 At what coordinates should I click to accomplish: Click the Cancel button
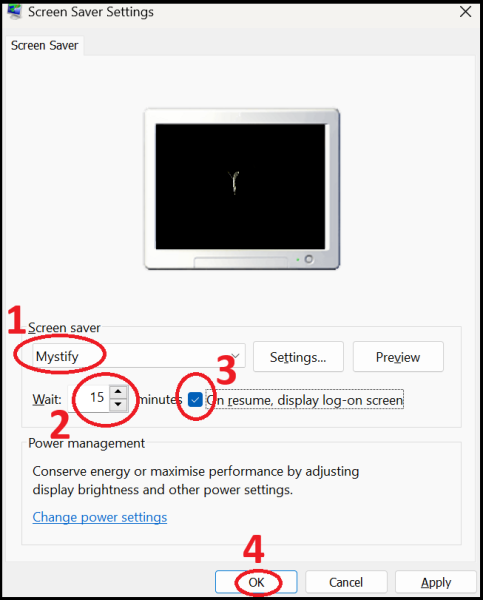(x=346, y=582)
